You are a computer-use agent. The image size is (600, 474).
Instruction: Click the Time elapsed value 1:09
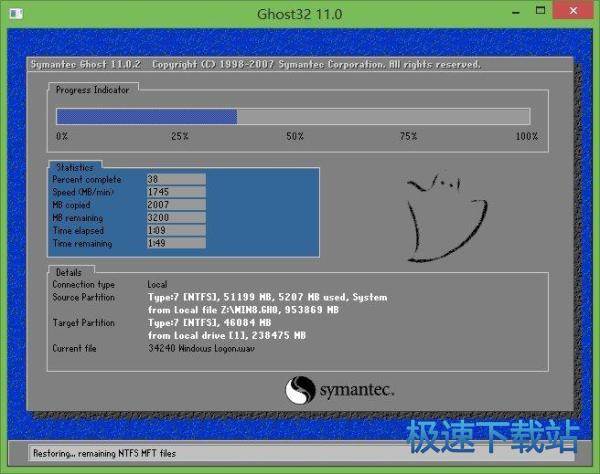176,230
